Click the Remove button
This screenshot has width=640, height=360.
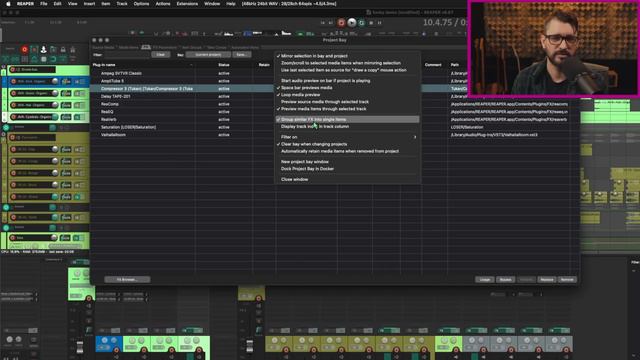click(x=567, y=280)
